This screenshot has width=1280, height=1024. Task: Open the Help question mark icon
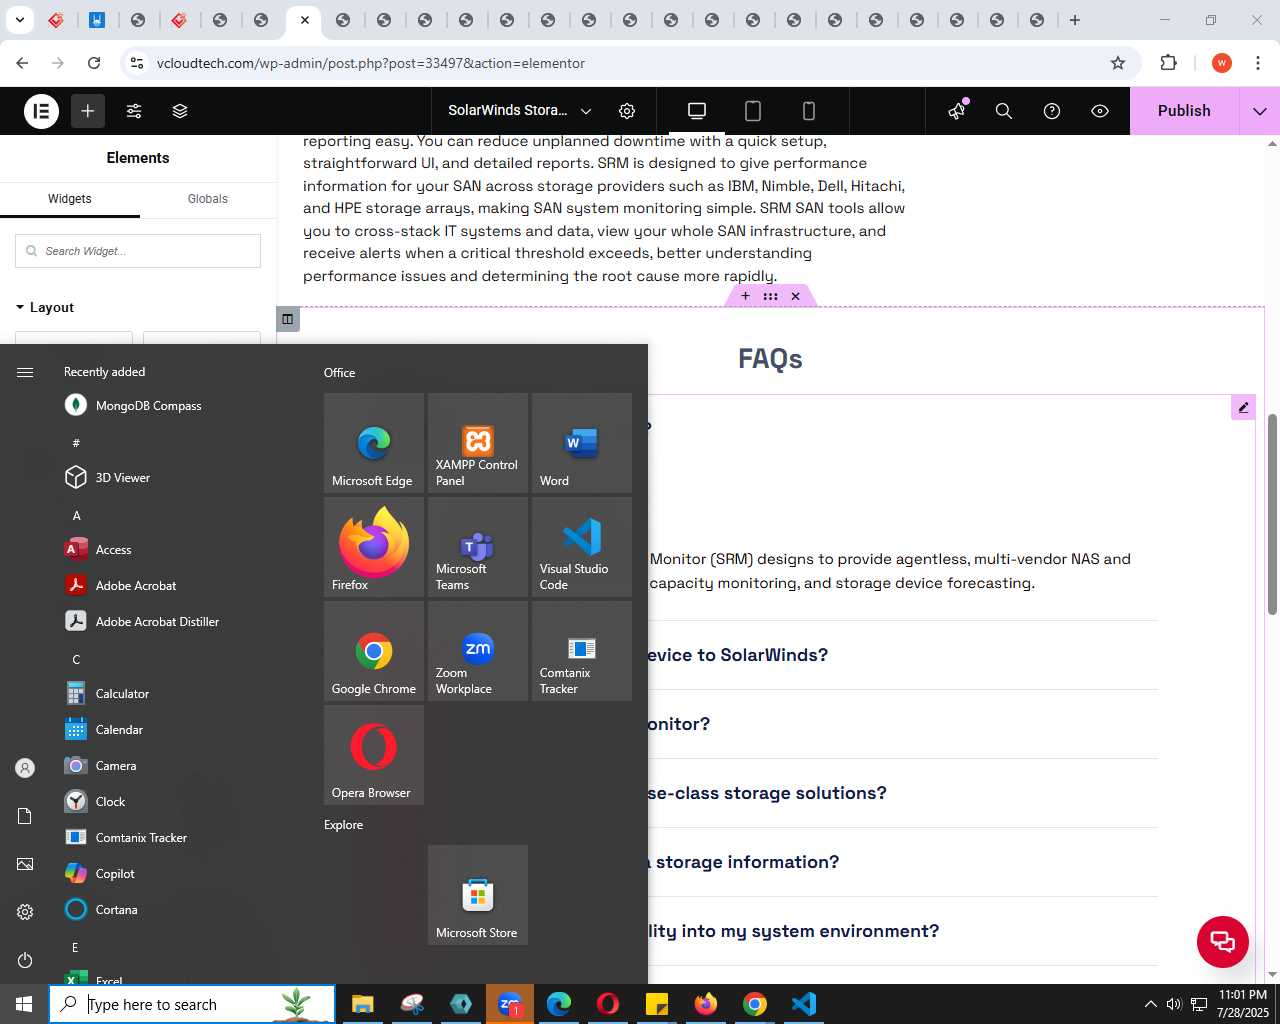point(1052,111)
